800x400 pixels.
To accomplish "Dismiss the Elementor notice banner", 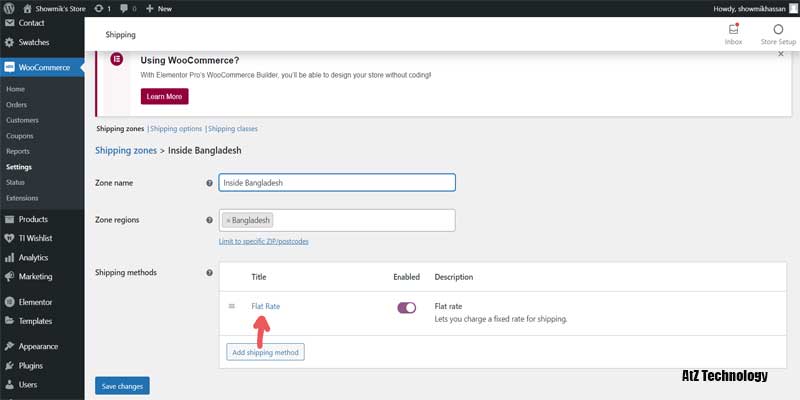I will click(x=780, y=55).
